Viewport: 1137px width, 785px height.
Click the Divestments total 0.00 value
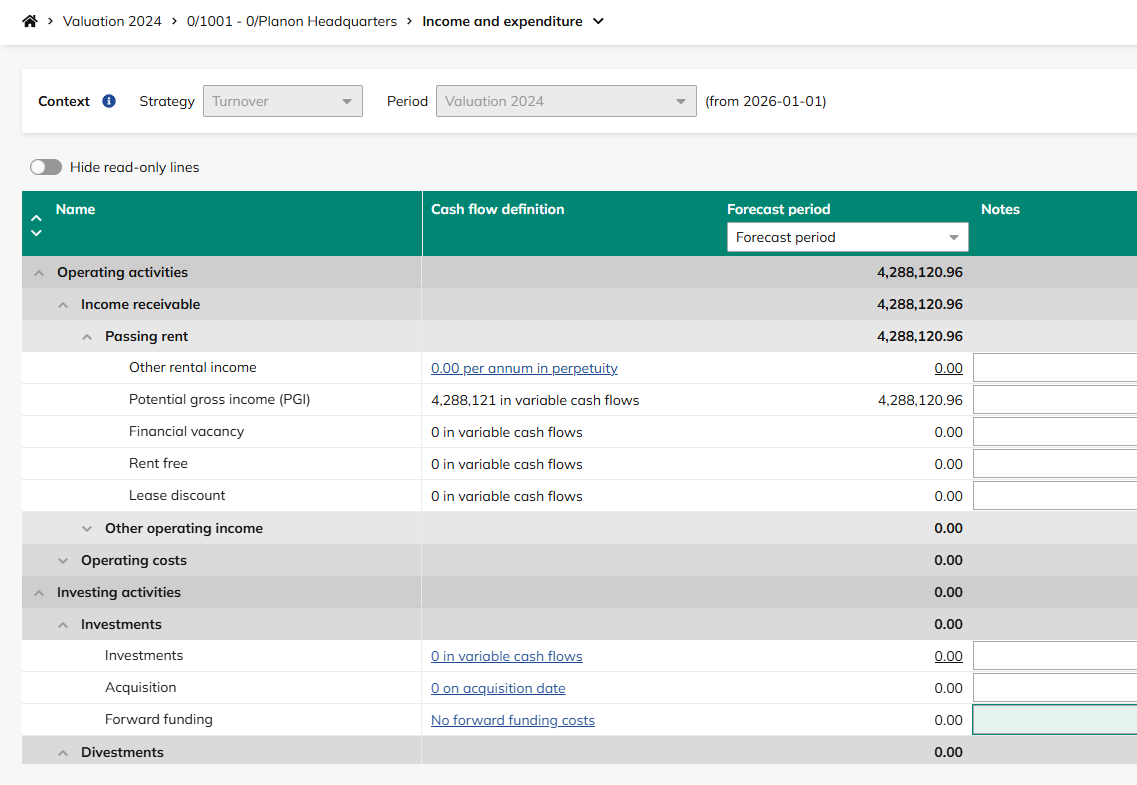948,752
